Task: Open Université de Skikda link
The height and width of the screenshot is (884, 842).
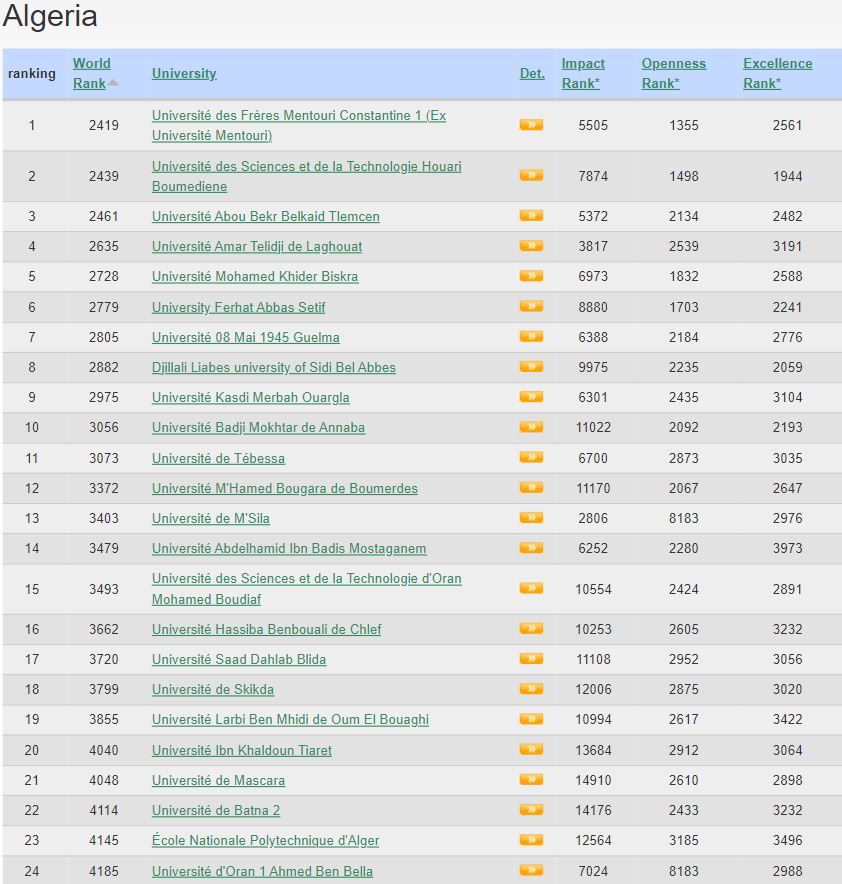Action: click(x=213, y=689)
